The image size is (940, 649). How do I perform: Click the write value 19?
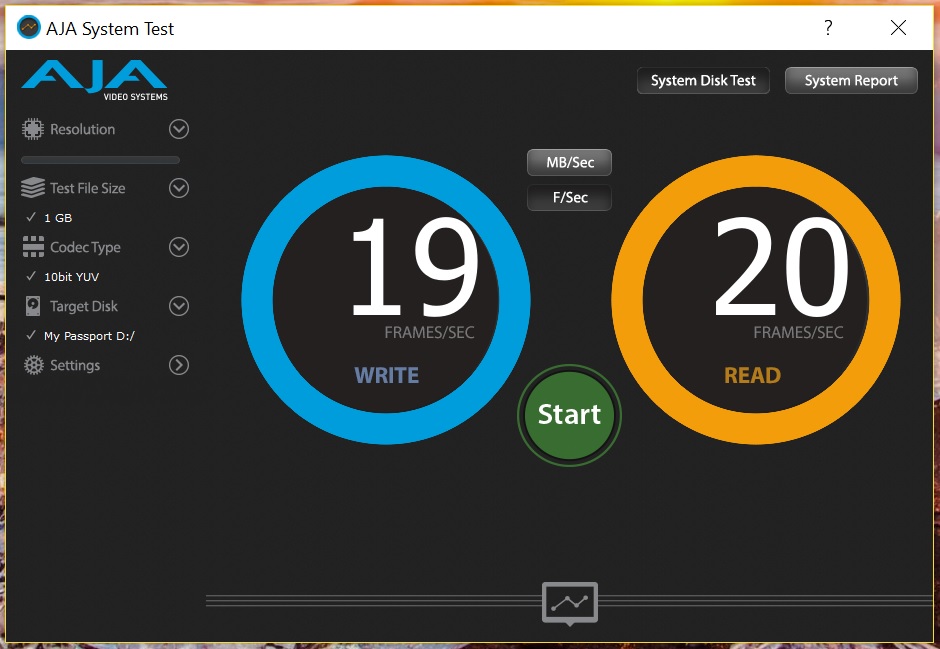415,267
